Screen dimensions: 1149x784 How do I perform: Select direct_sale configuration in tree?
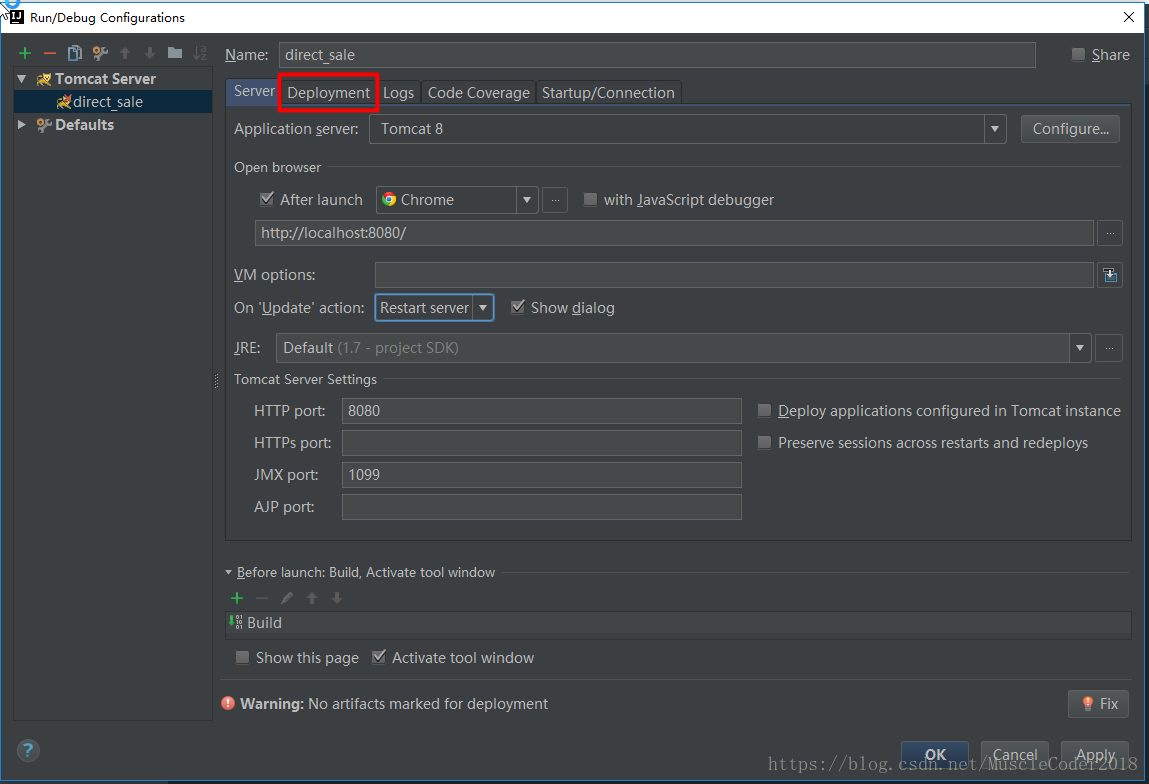coord(113,102)
